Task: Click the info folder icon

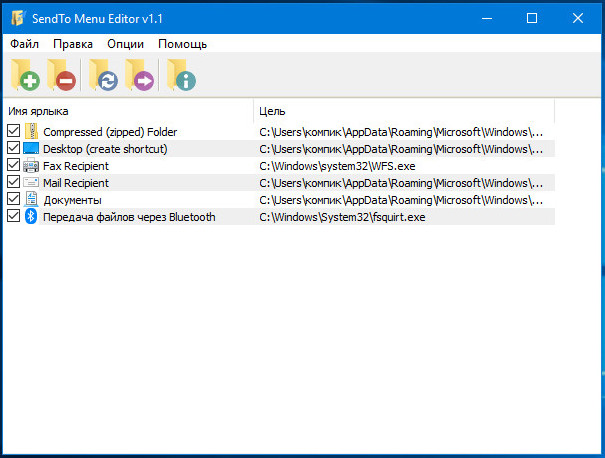Action: [181, 75]
